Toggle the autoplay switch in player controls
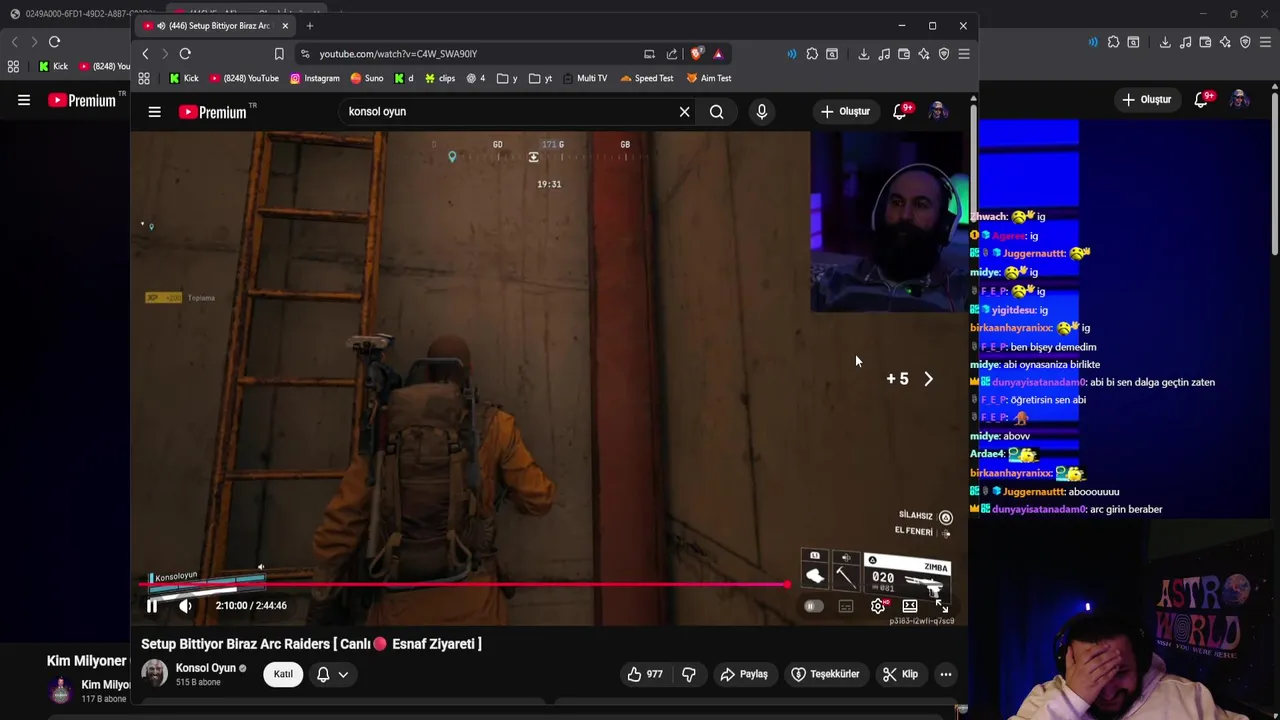This screenshot has width=1280, height=720. point(813,606)
